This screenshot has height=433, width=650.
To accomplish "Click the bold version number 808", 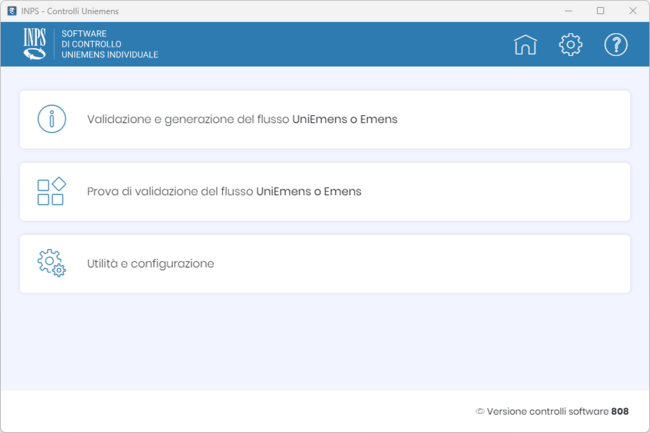I will [x=620, y=411].
